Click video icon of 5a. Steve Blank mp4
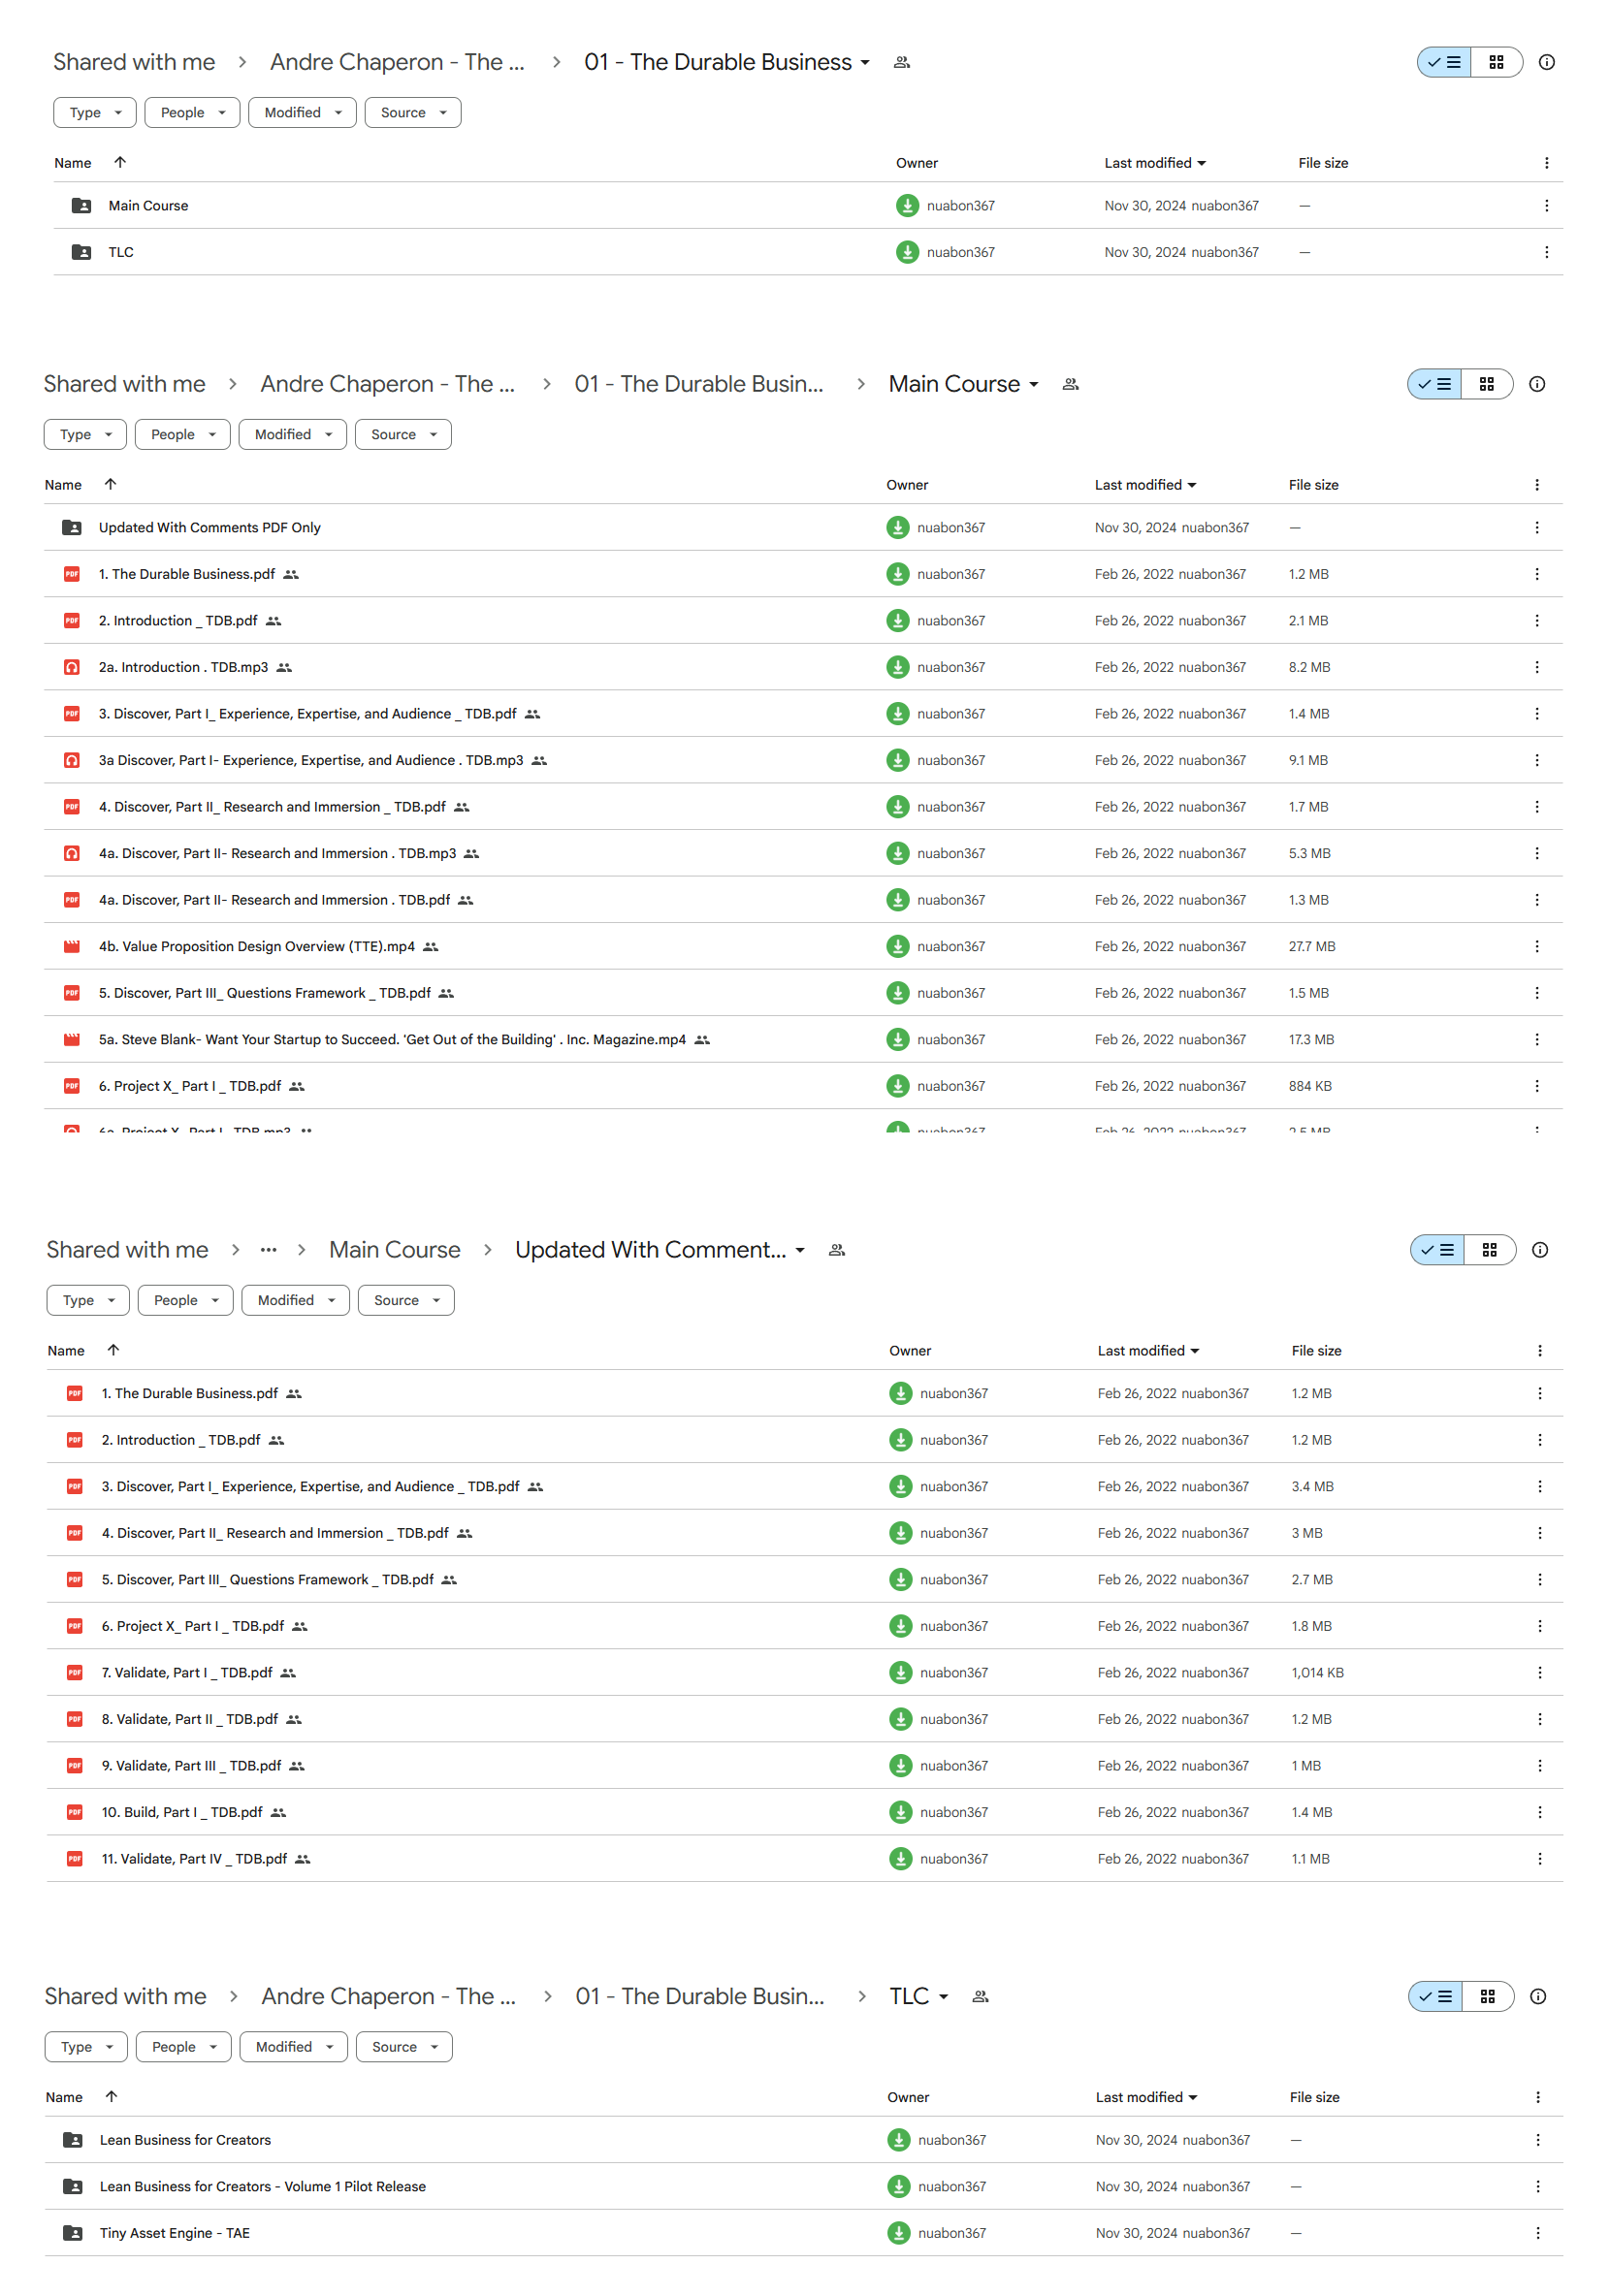The image size is (1610, 2296). [72, 1039]
